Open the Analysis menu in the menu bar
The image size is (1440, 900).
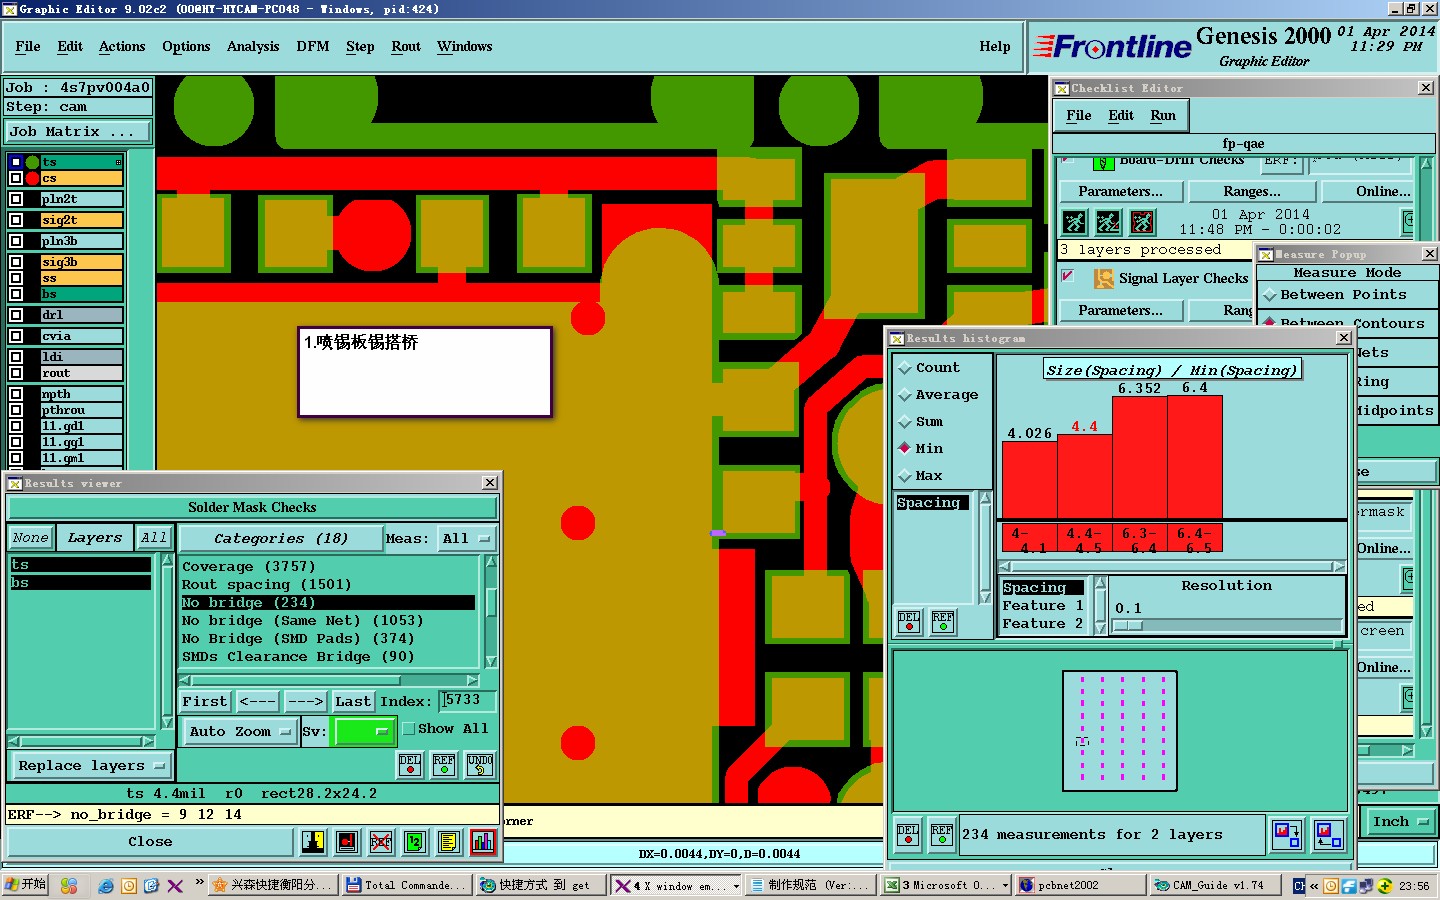253,47
